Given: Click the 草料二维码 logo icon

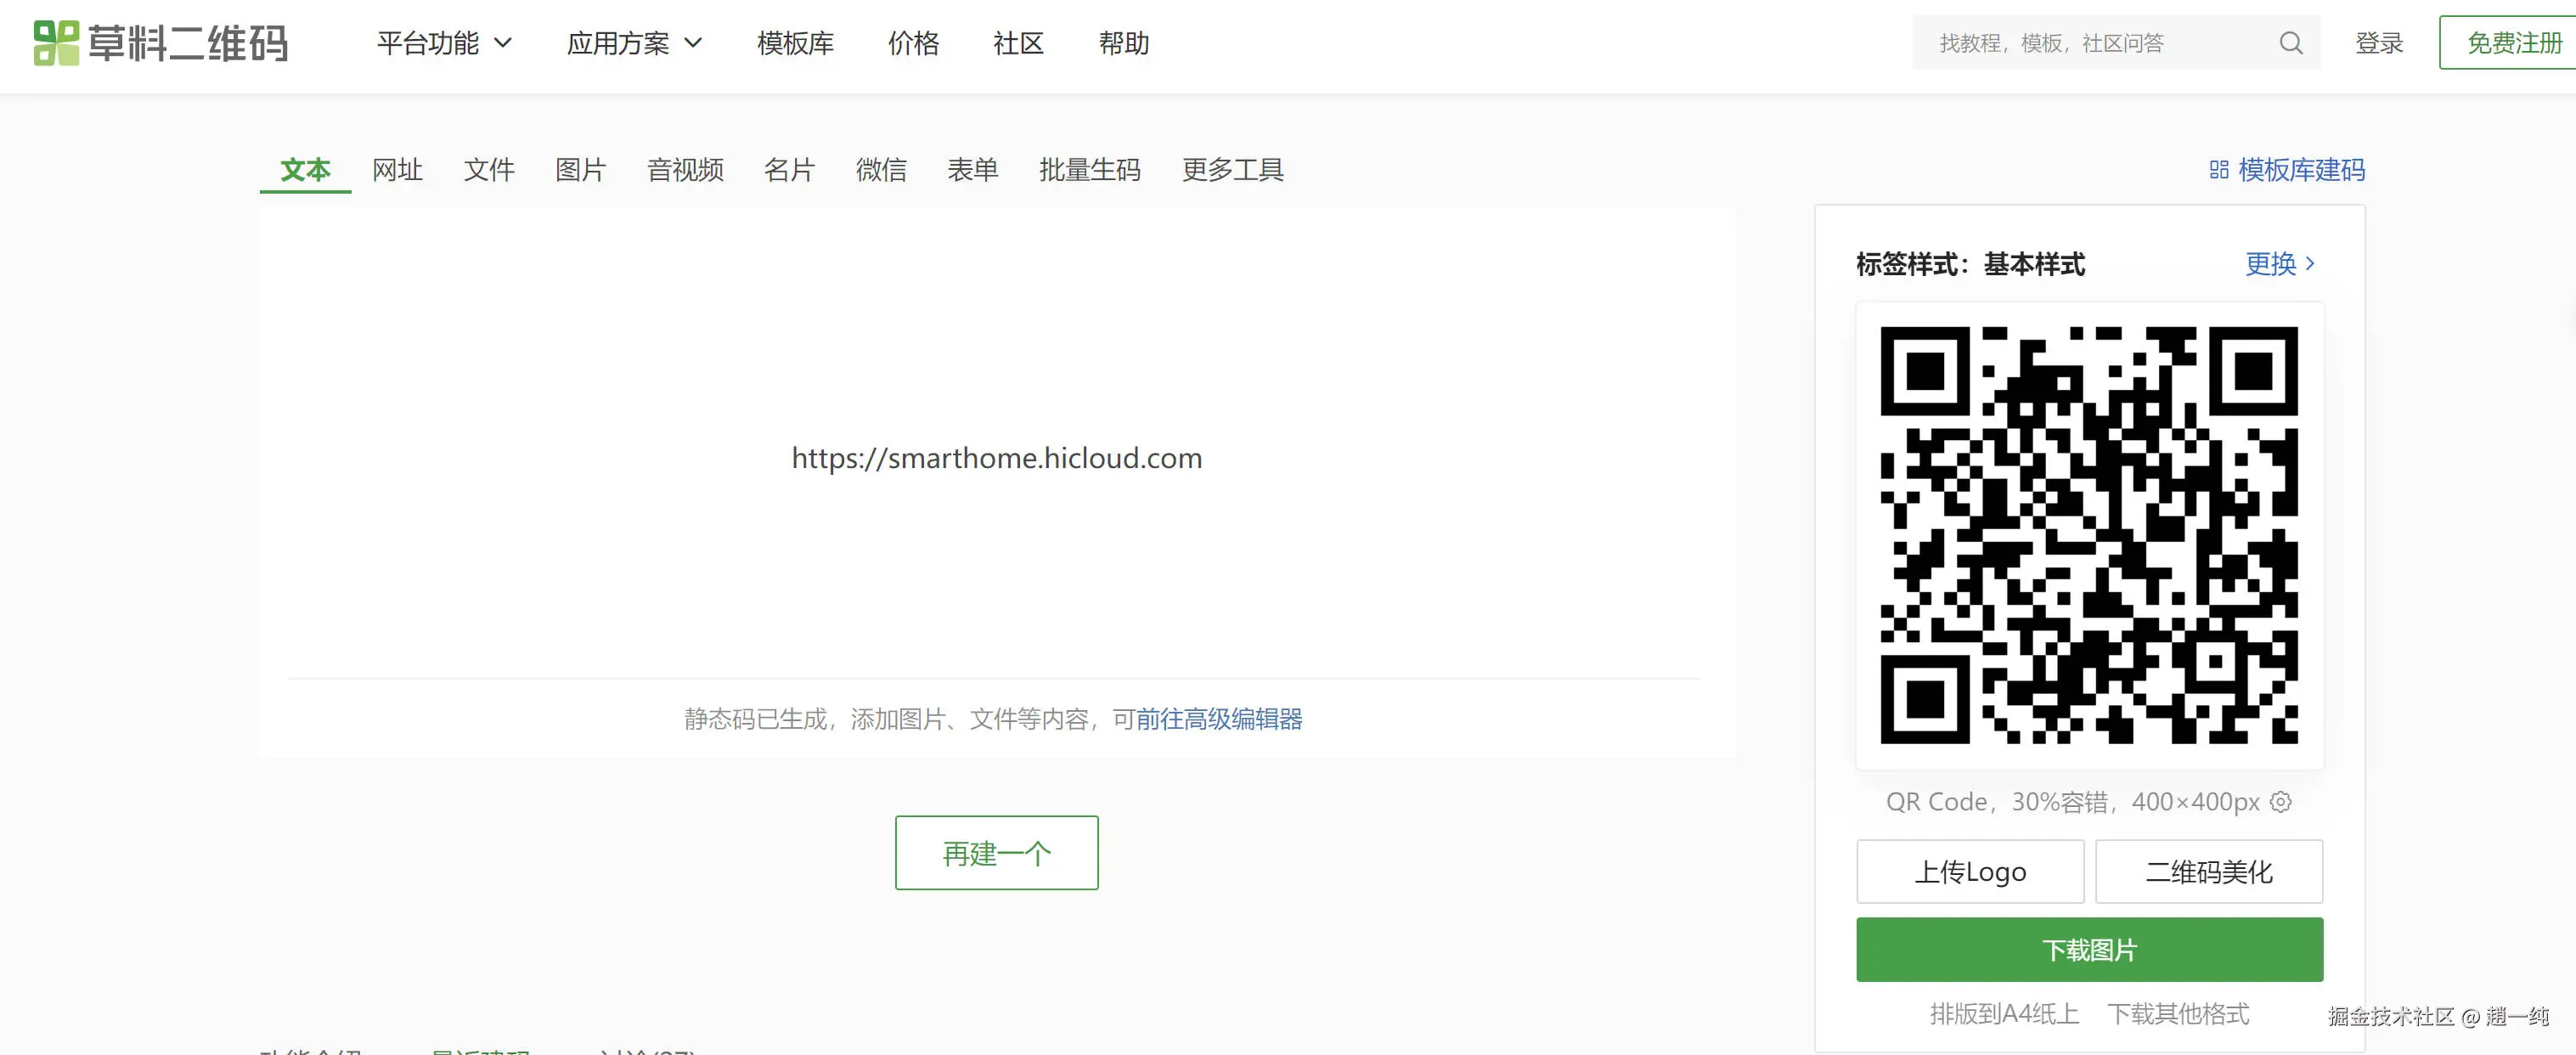Looking at the screenshot, I should point(55,44).
